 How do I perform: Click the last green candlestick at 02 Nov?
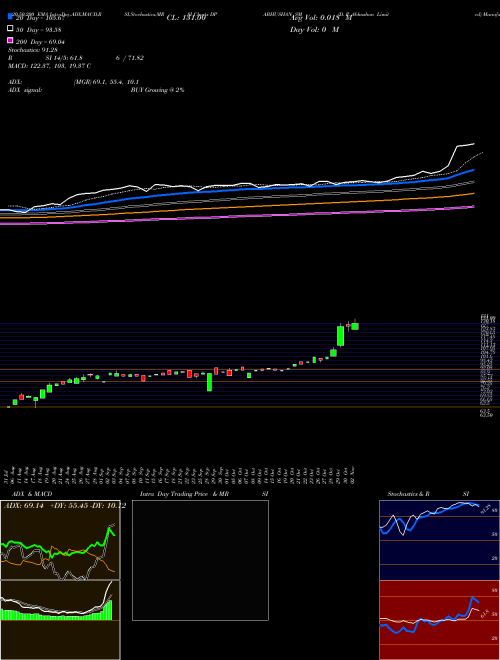coord(355,326)
